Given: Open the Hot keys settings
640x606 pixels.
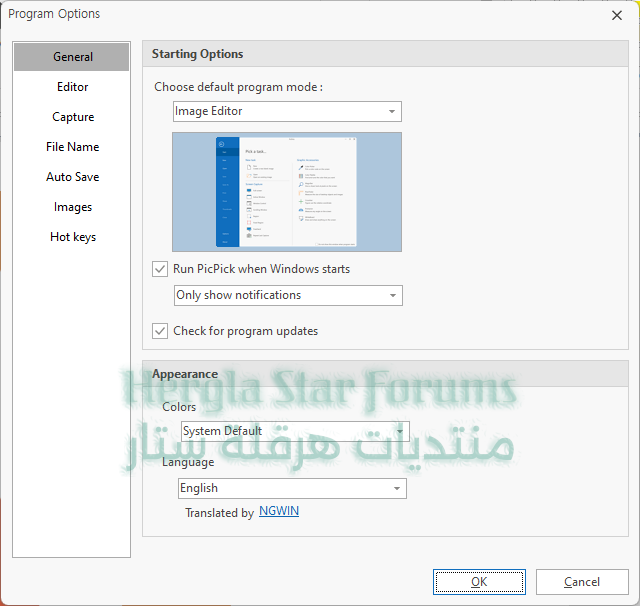Looking at the screenshot, I should [x=72, y=237].
